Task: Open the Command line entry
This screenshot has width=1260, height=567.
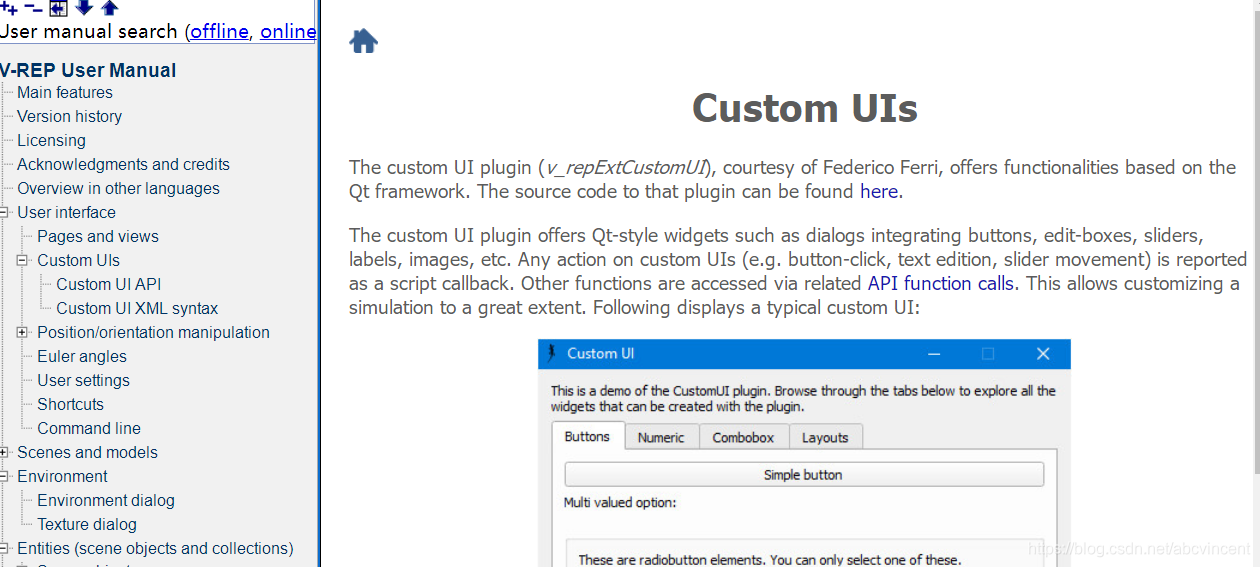Action: point(89,428)
